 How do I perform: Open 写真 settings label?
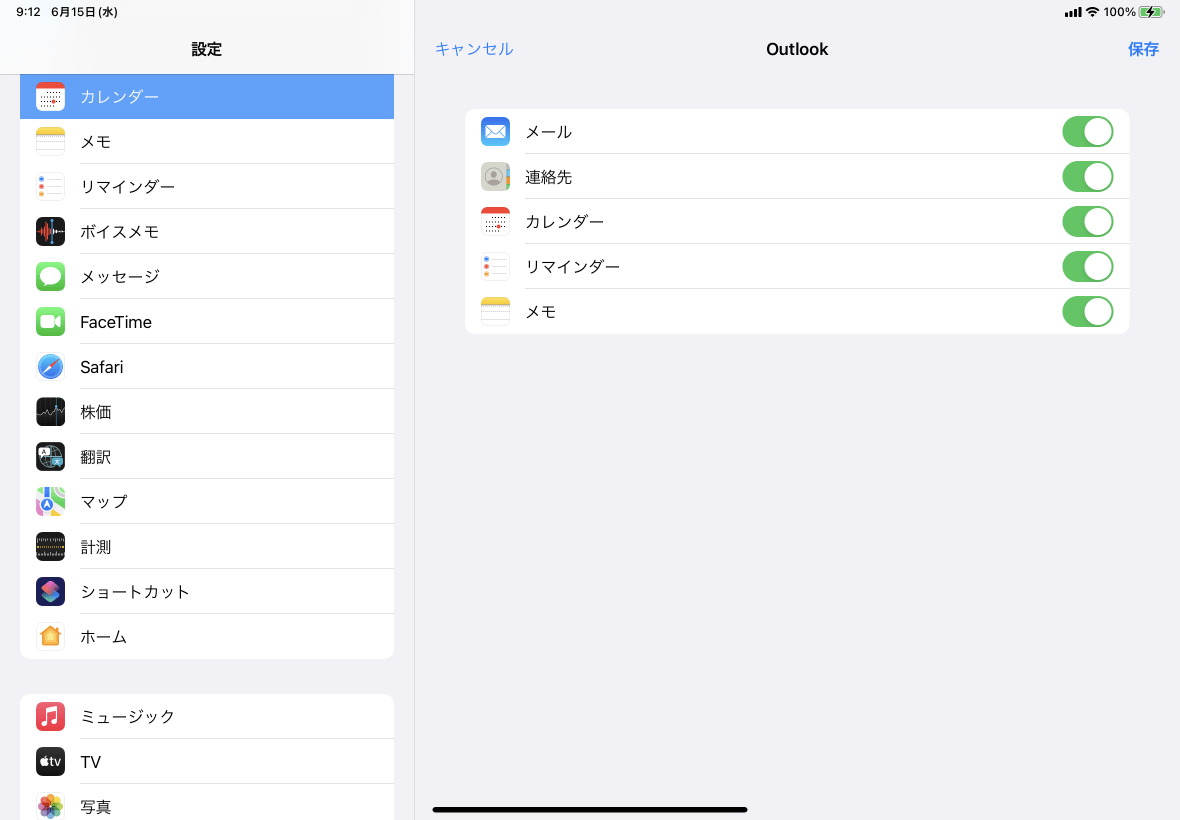pos(96,806)
